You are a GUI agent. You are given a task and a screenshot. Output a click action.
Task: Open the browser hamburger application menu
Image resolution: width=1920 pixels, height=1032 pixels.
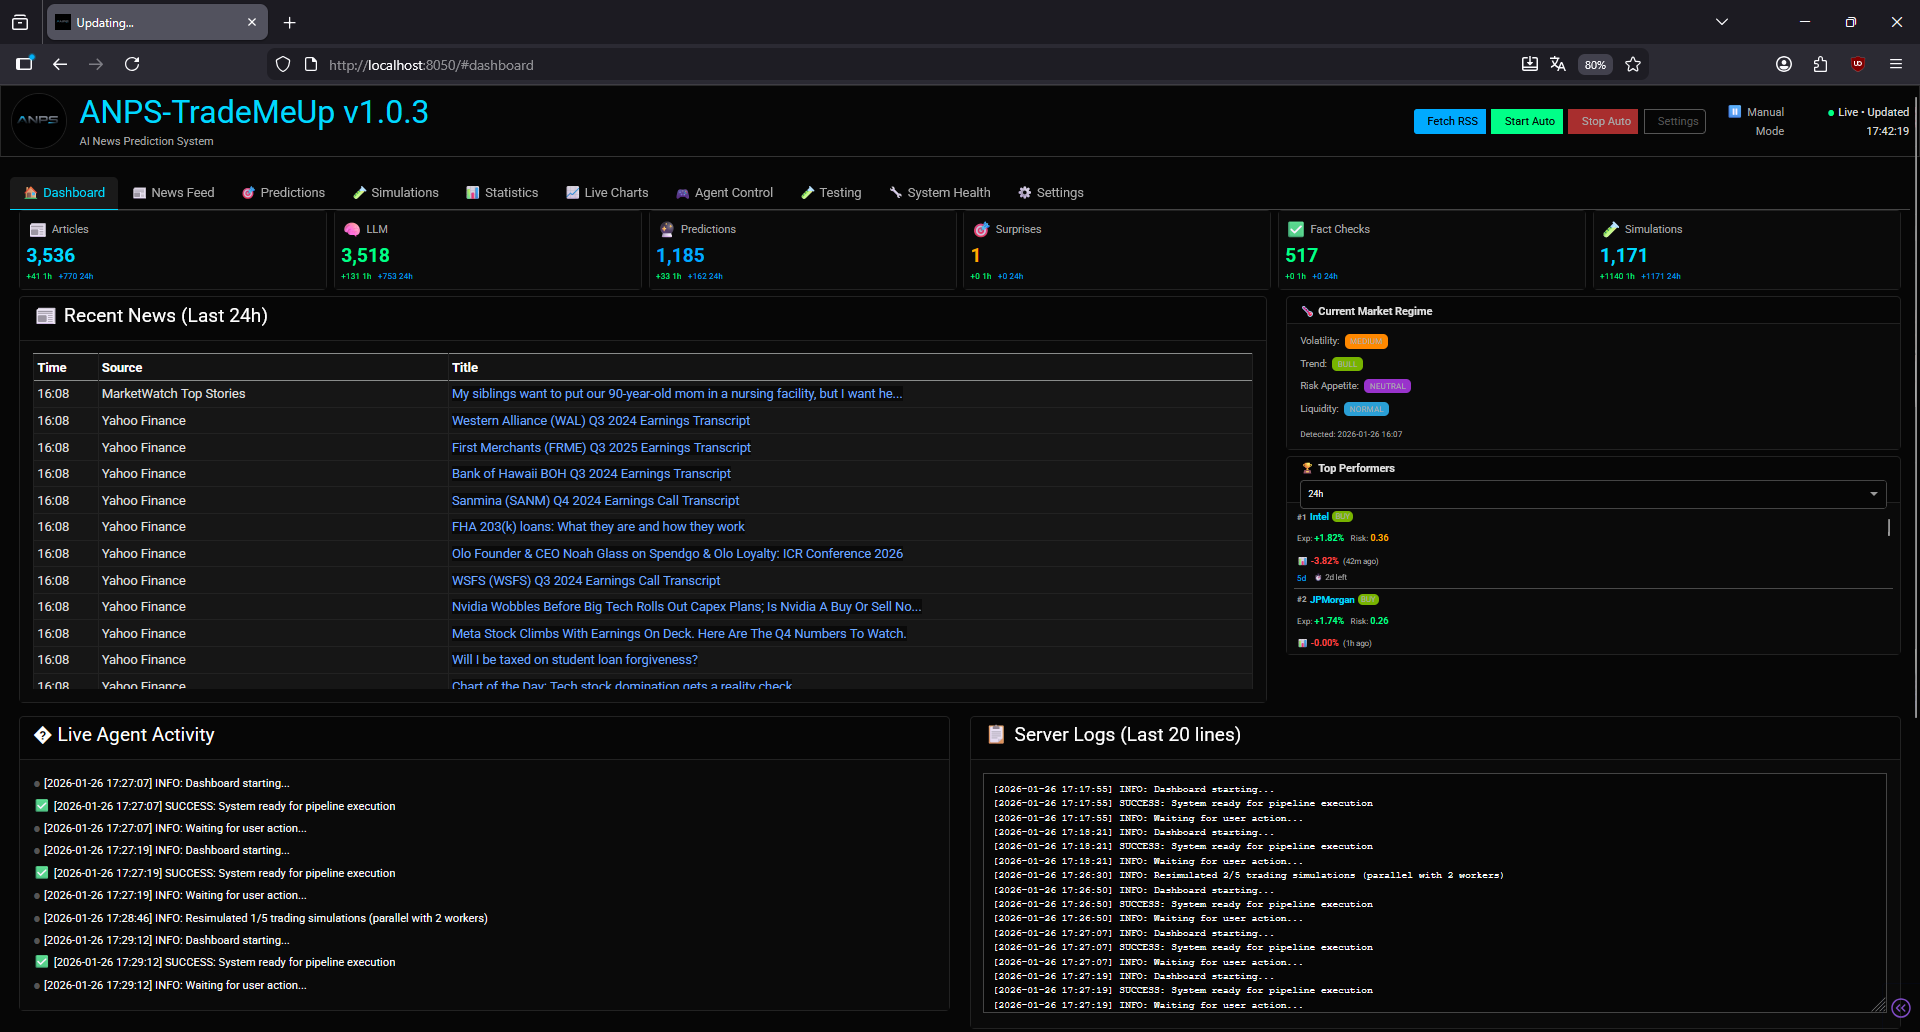1895,64
